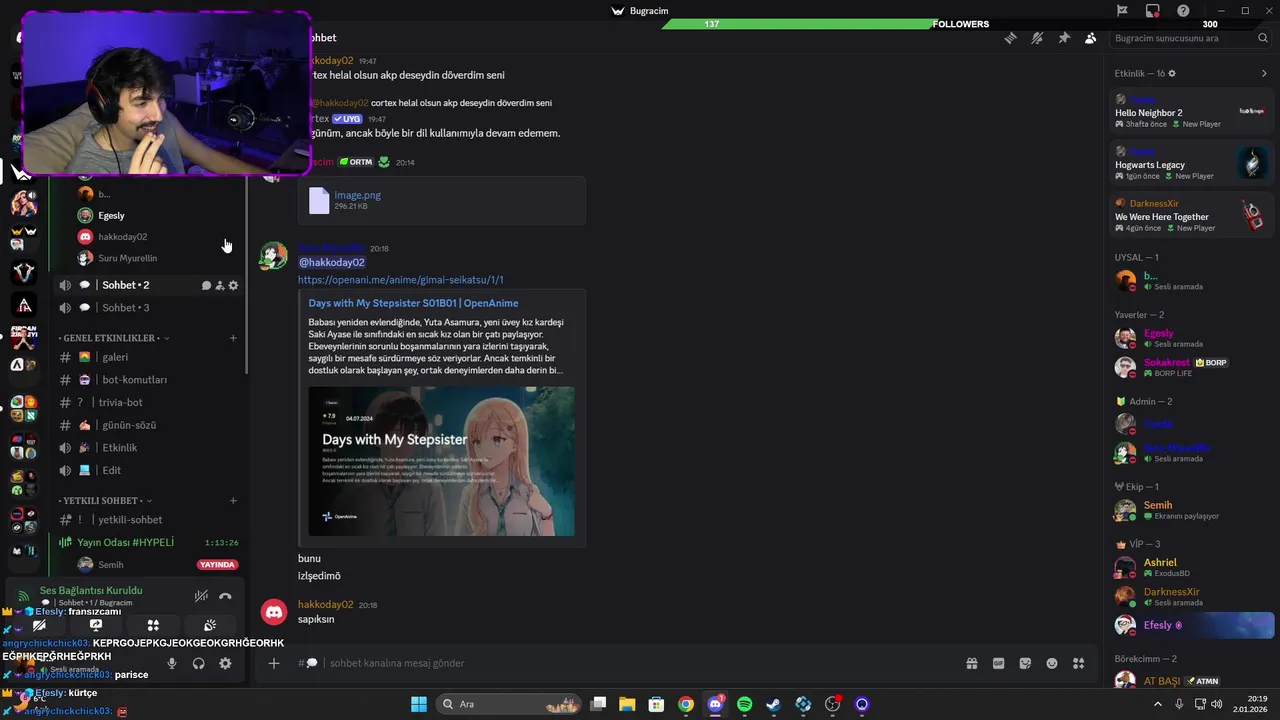Image resolution: width=1280 pixels, height=720 pixels.
Task: Open the Etkinlik settings gear icon
Action: (1172, 73)
